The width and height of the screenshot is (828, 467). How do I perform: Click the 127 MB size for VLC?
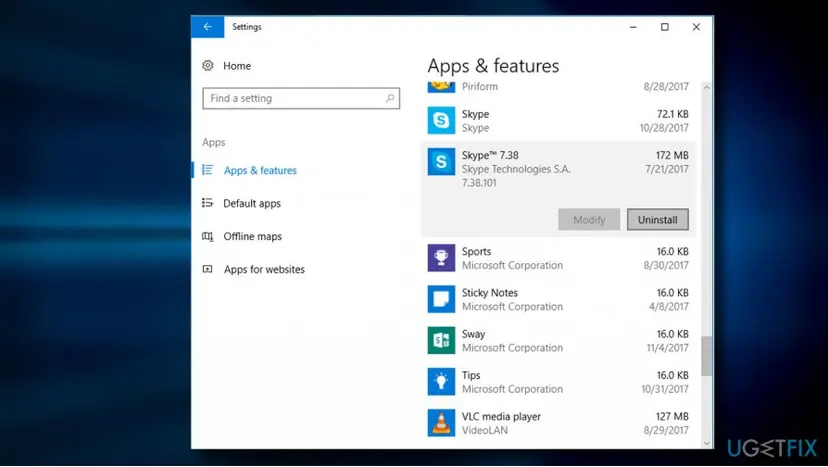(672, 416)
